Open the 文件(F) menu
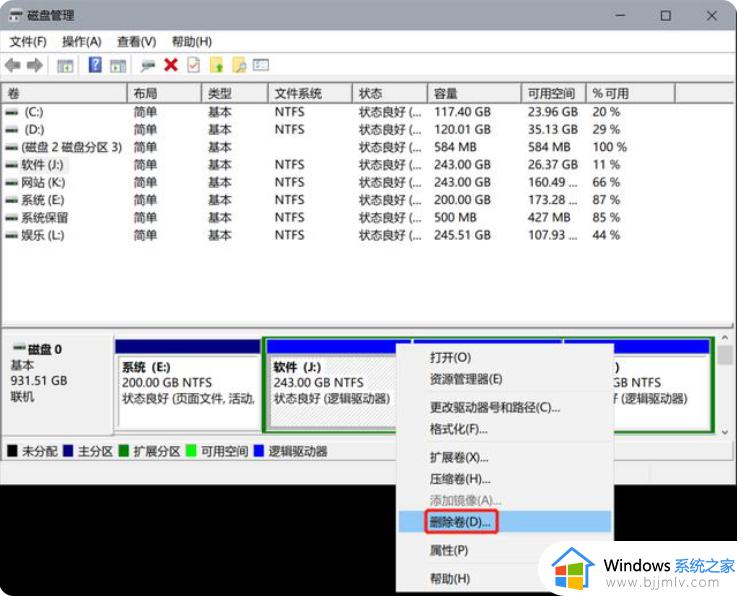Screen dimensions: 740x596 pos(28,42)
